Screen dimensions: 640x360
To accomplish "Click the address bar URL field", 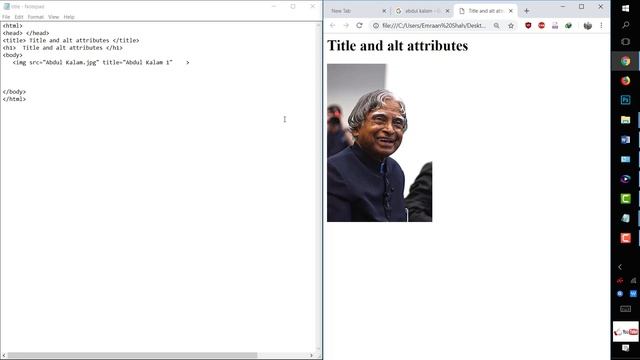I will (x=434, y=25).
